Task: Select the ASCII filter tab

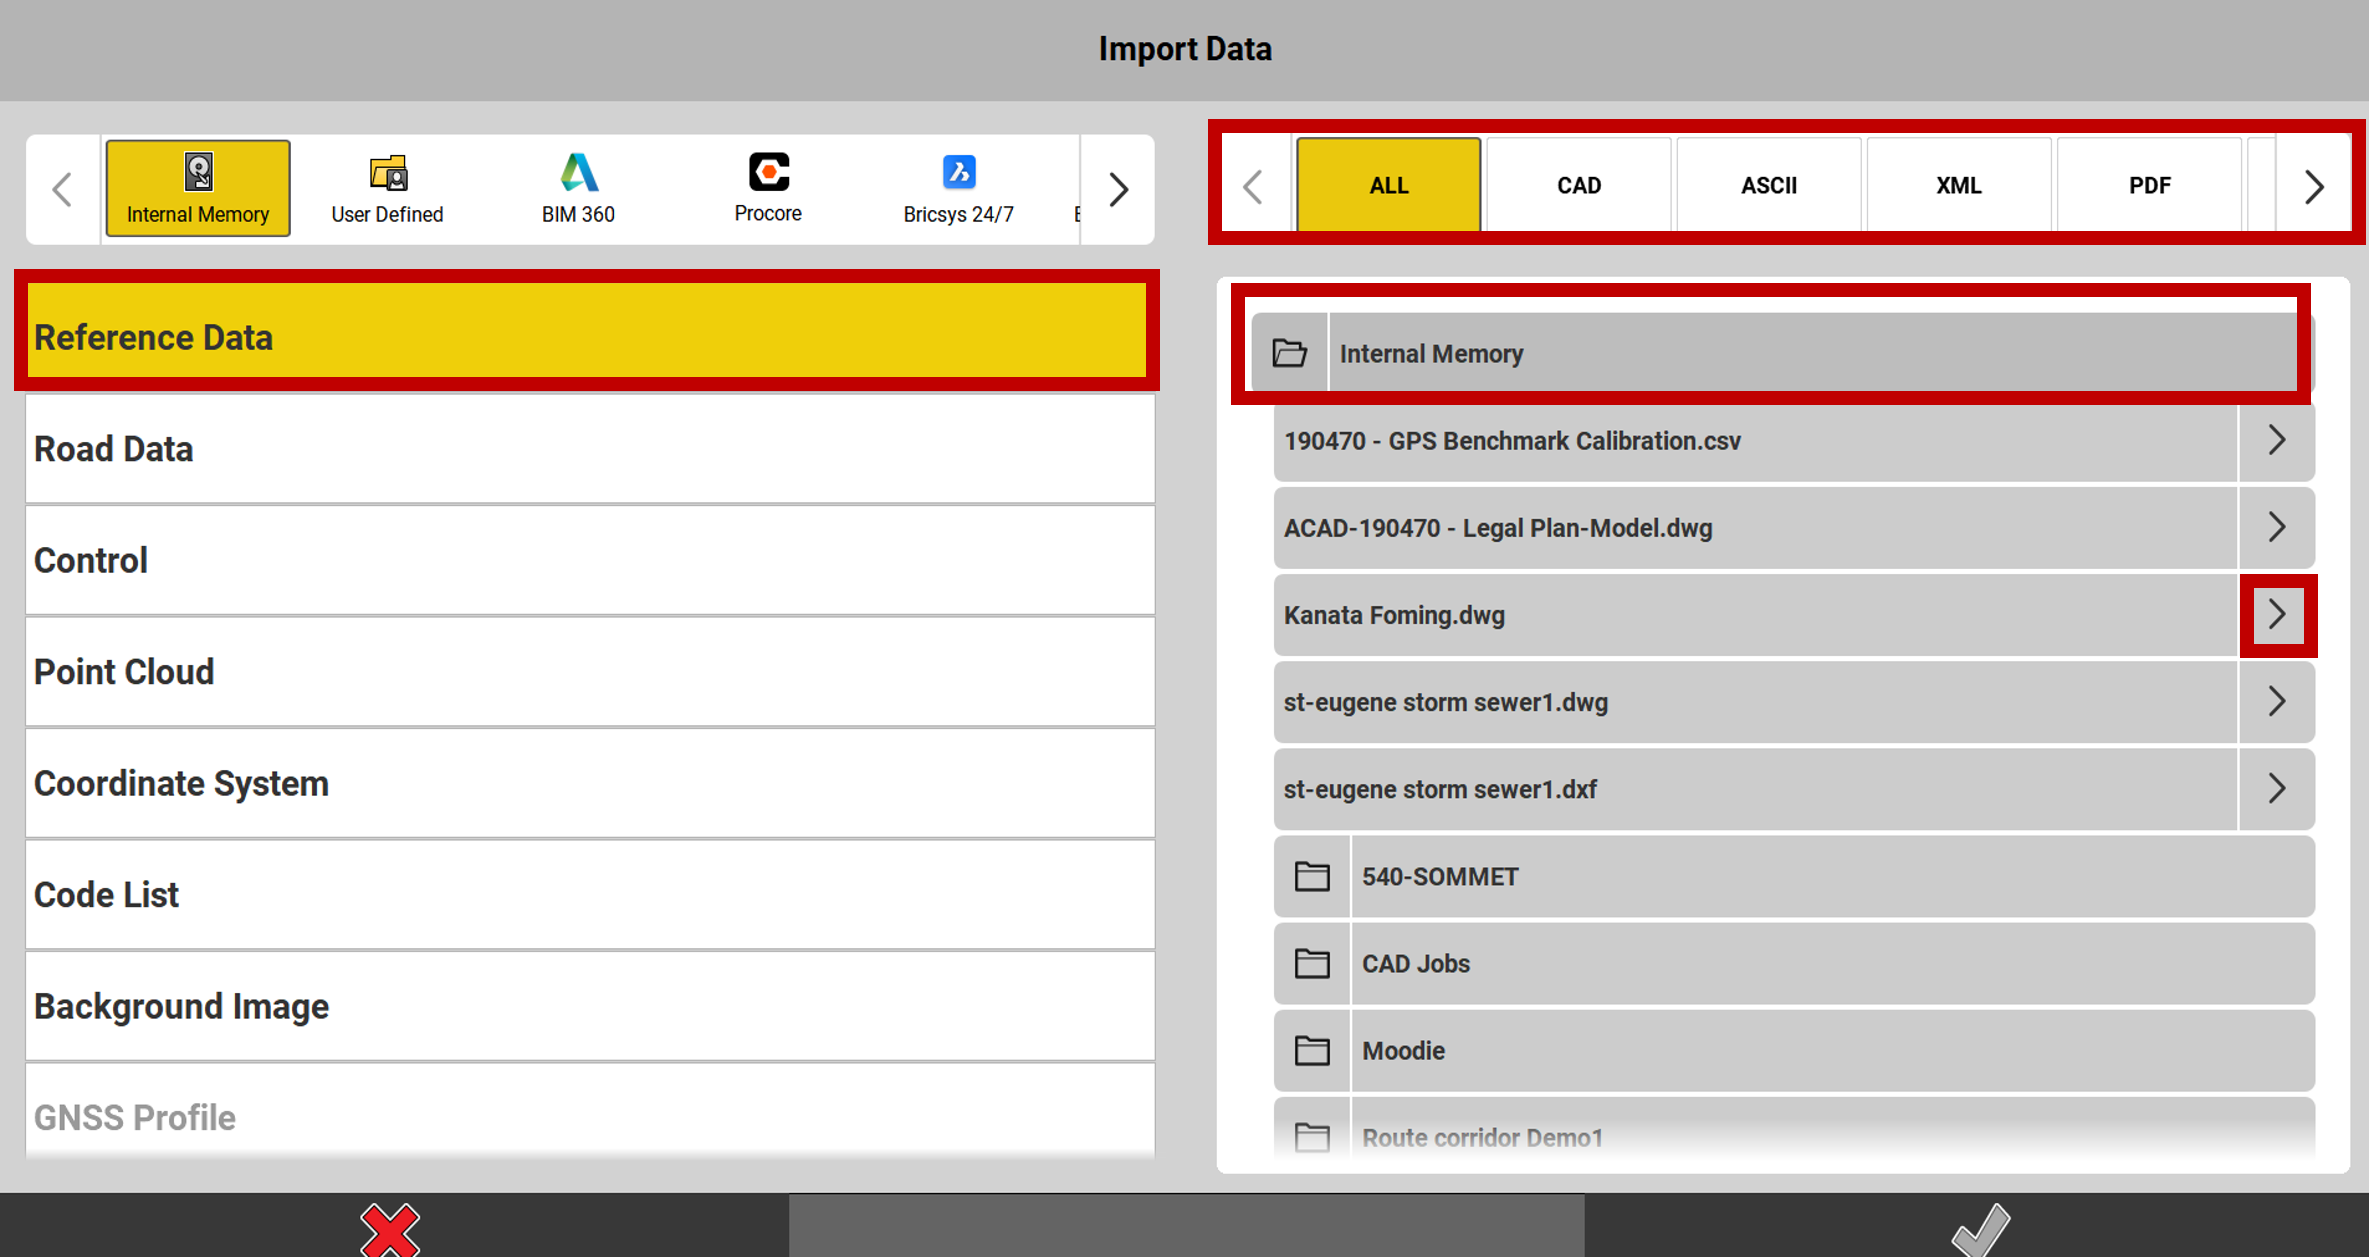Action: 1768,186
